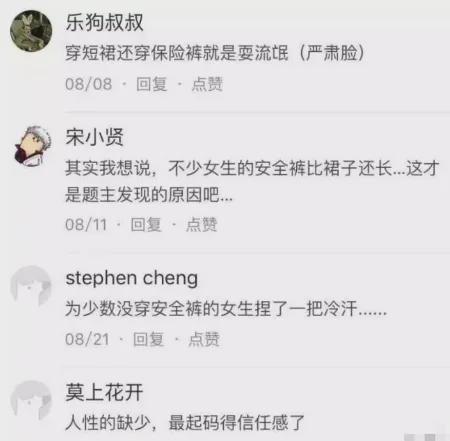This screenshot has height=441, width=450.
Task: Click username 乐狗叔叔
Action: click(x=104, y=23)
